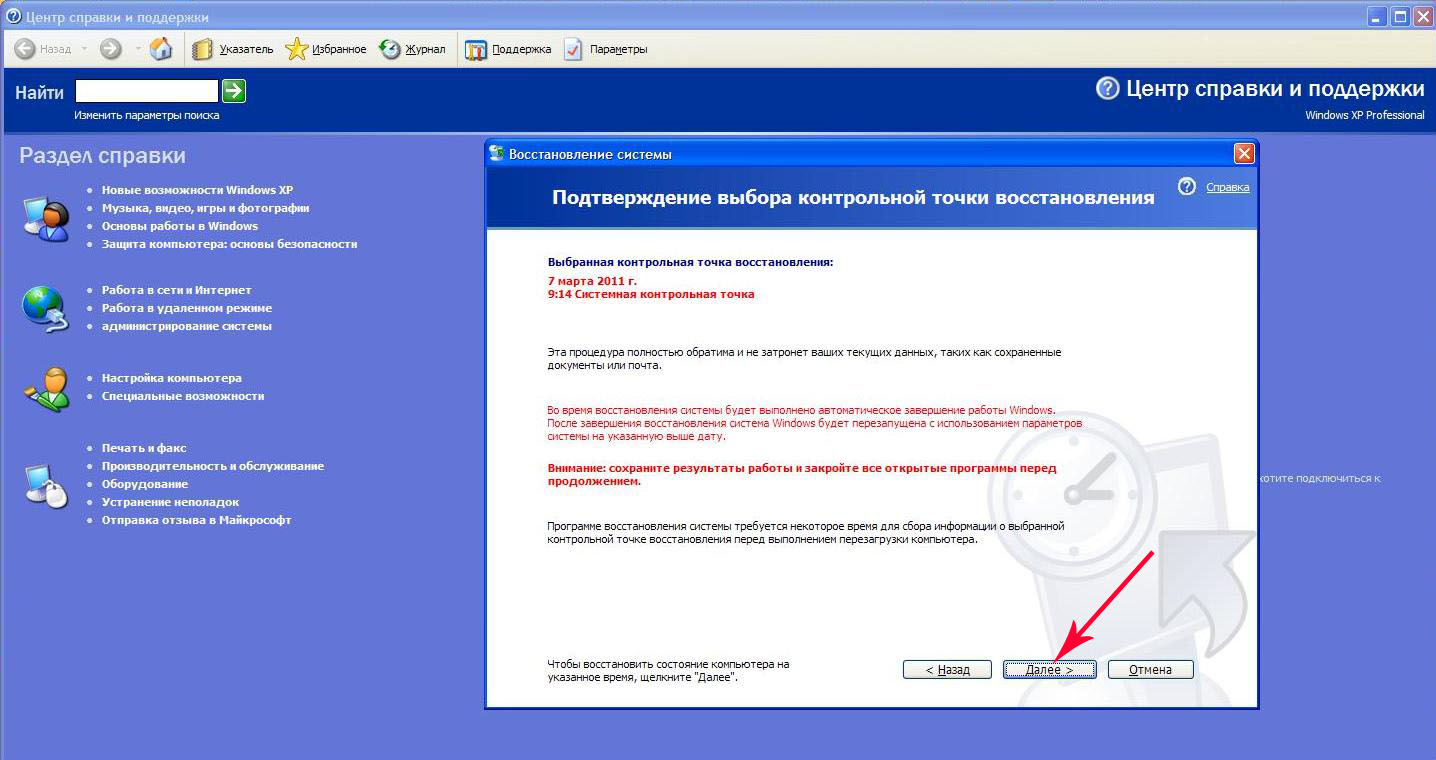1436x760 pixels.
Task: Open Оборудование topic
Action: [145, 484]
